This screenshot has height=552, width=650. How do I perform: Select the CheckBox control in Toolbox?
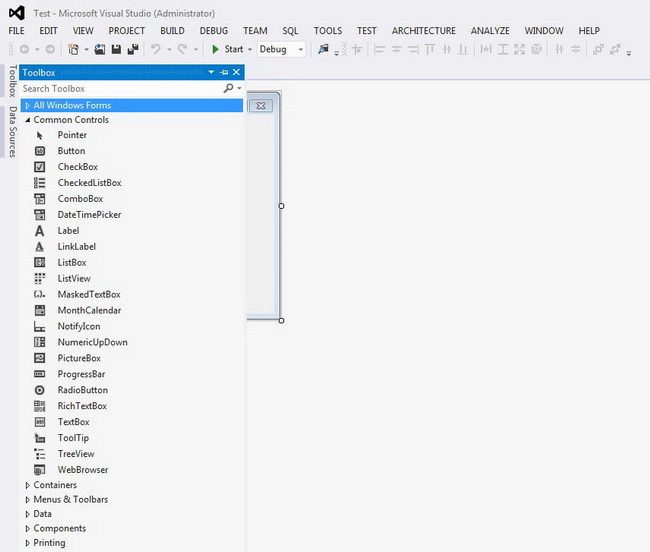click(x=77, y=167)
